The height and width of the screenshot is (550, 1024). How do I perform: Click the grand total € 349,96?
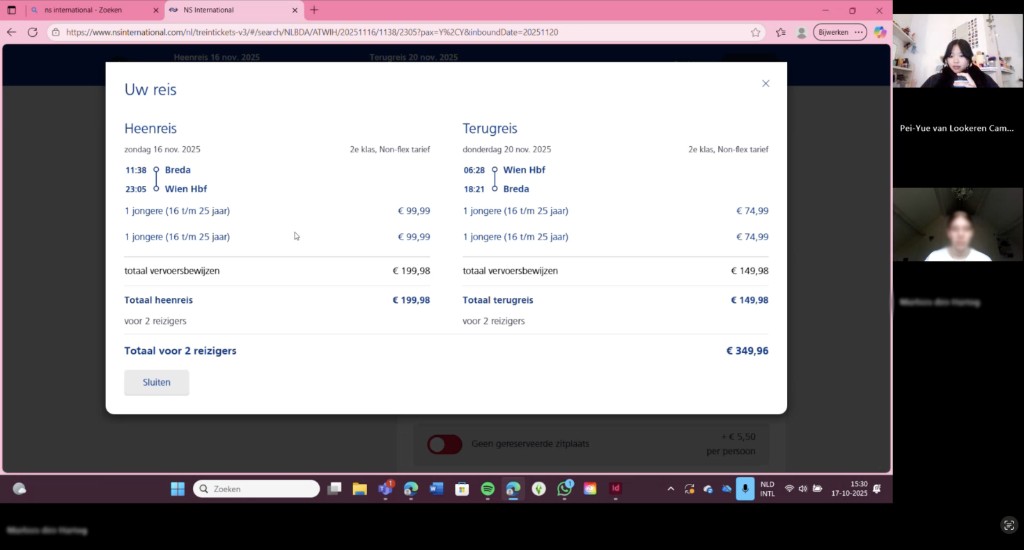click(x=747, y=351)
